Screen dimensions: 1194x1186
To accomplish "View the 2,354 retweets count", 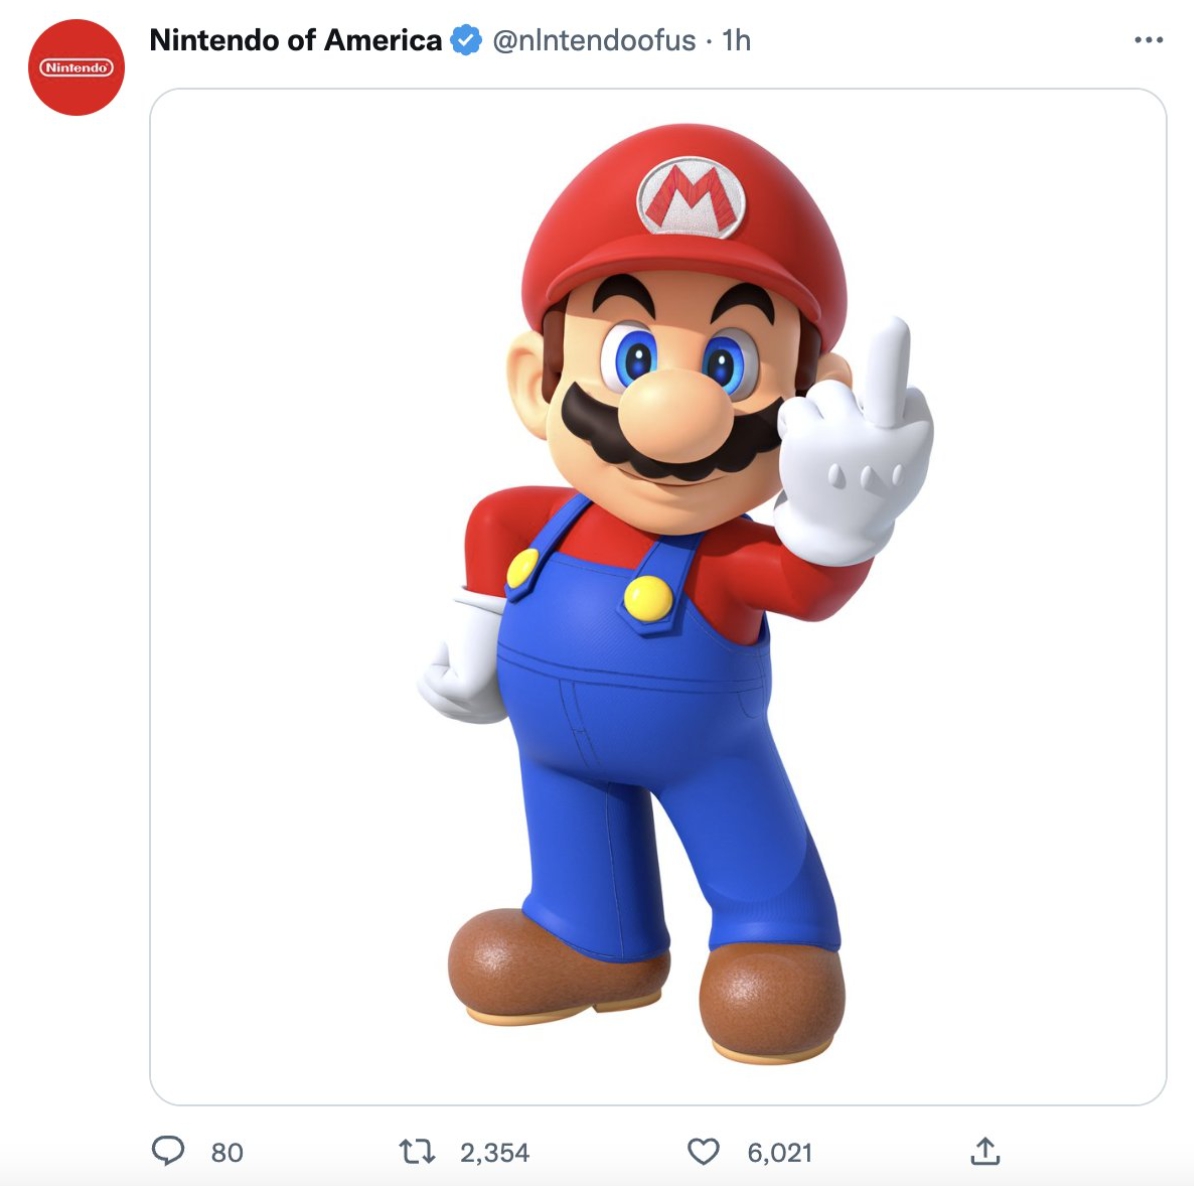I will tap(494, 1152).
